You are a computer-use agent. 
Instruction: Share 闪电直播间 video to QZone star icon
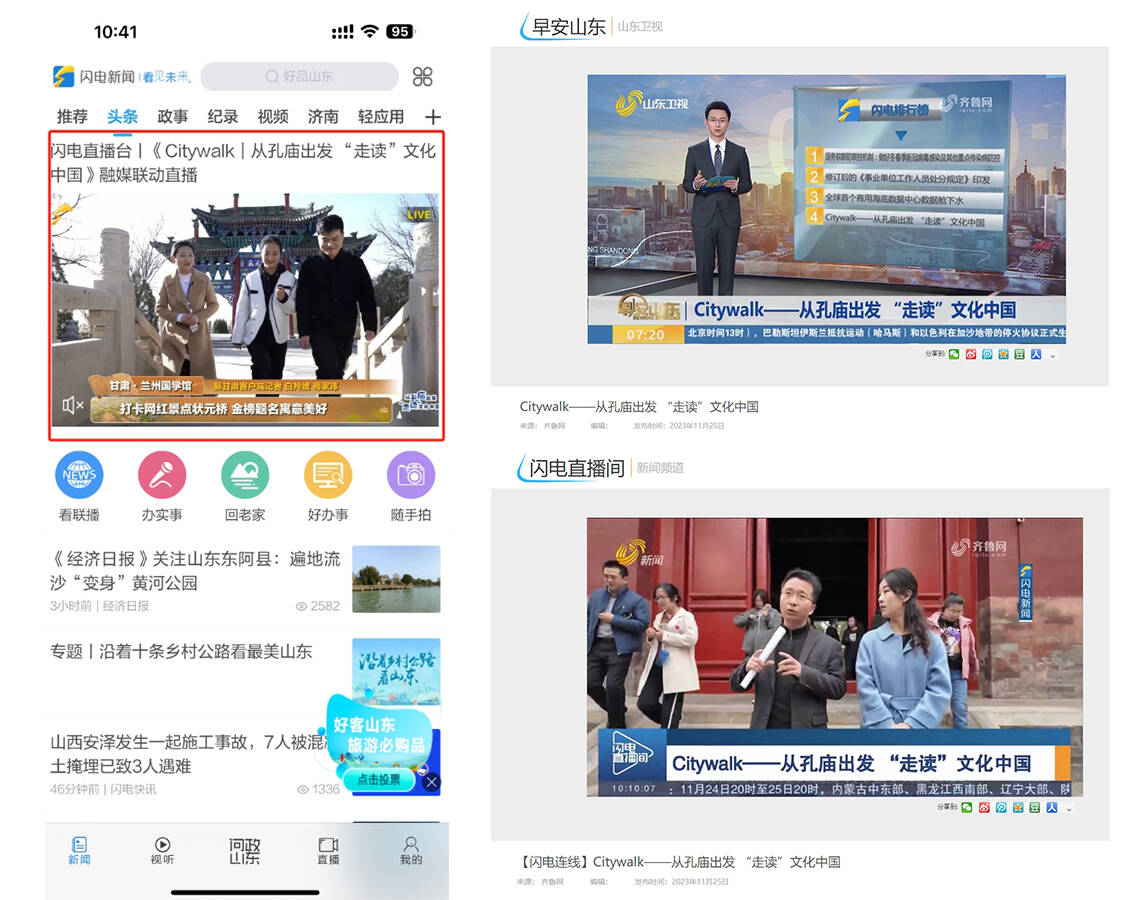click(1018, 807)
